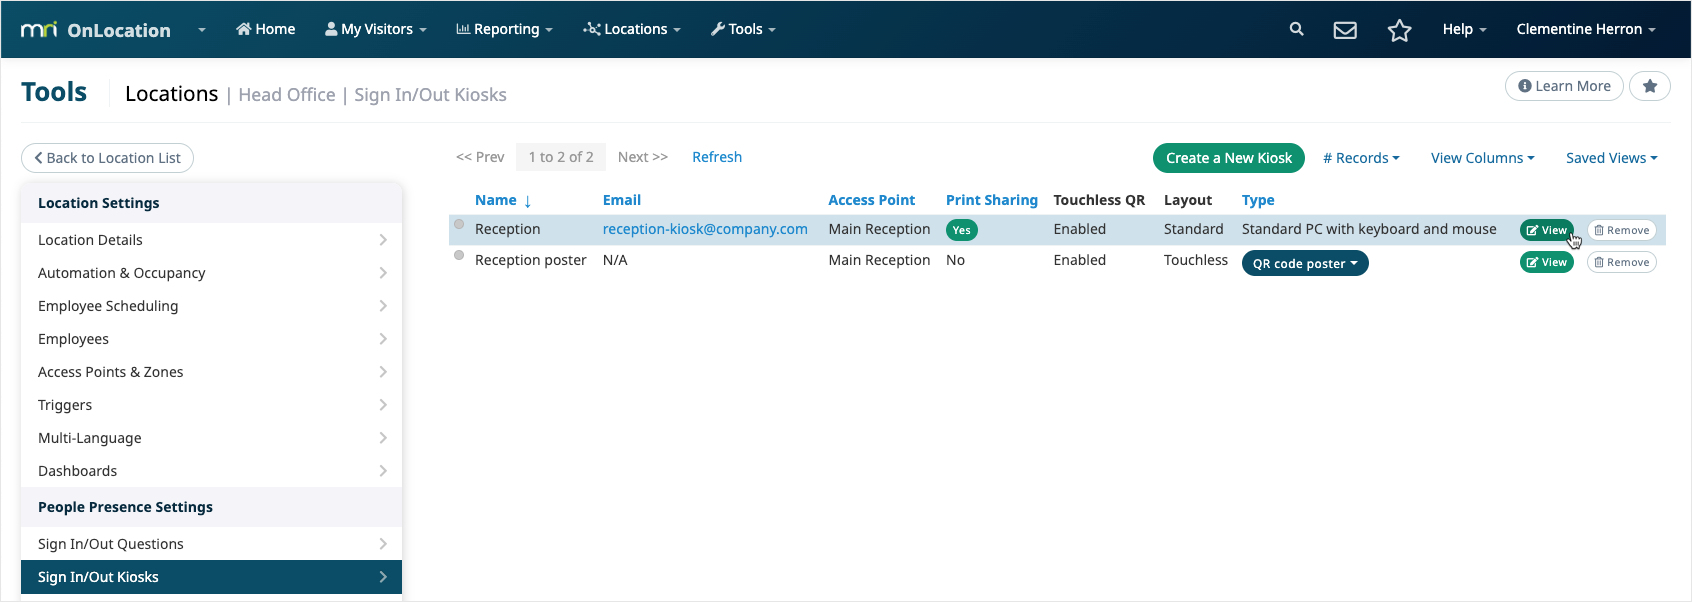Image resolution: width=1692 pixels, height=602 pixels.
Task: Click the status dot of Reception poster row
Action: (459, 255)
